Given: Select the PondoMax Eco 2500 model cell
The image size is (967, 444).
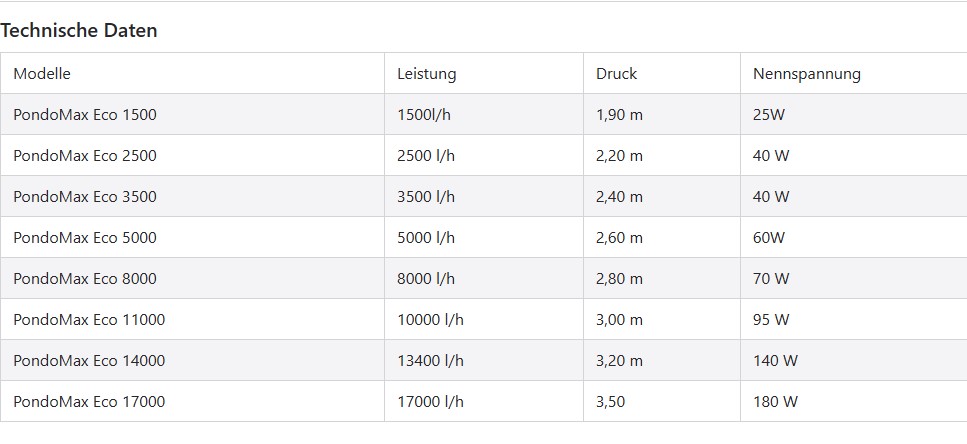Looking at the screenshot, I should click(x=85, y=156).
